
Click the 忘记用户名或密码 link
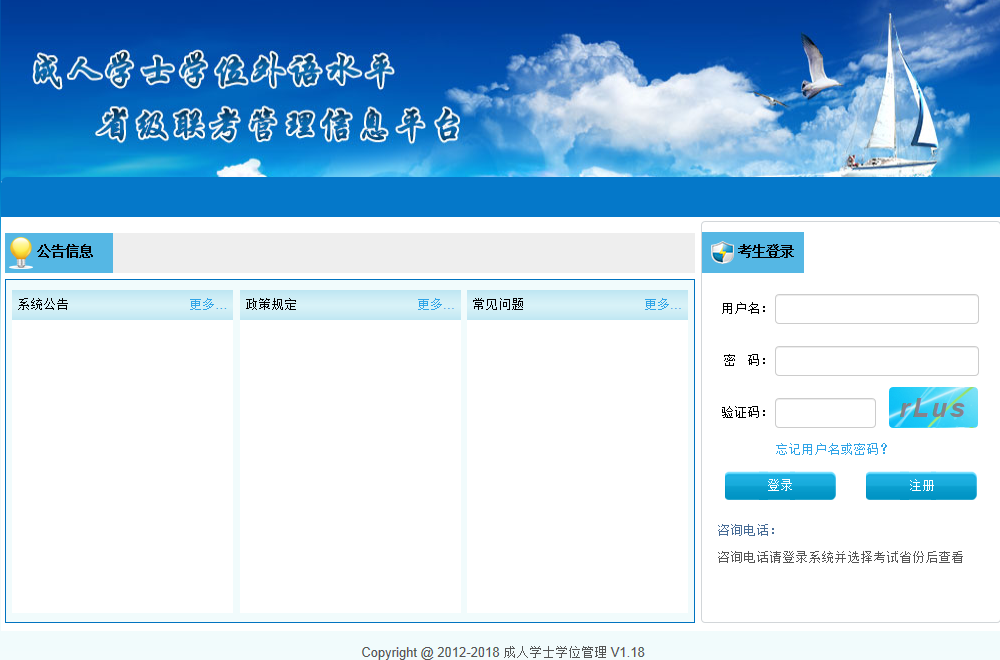(x=828, y=449)
